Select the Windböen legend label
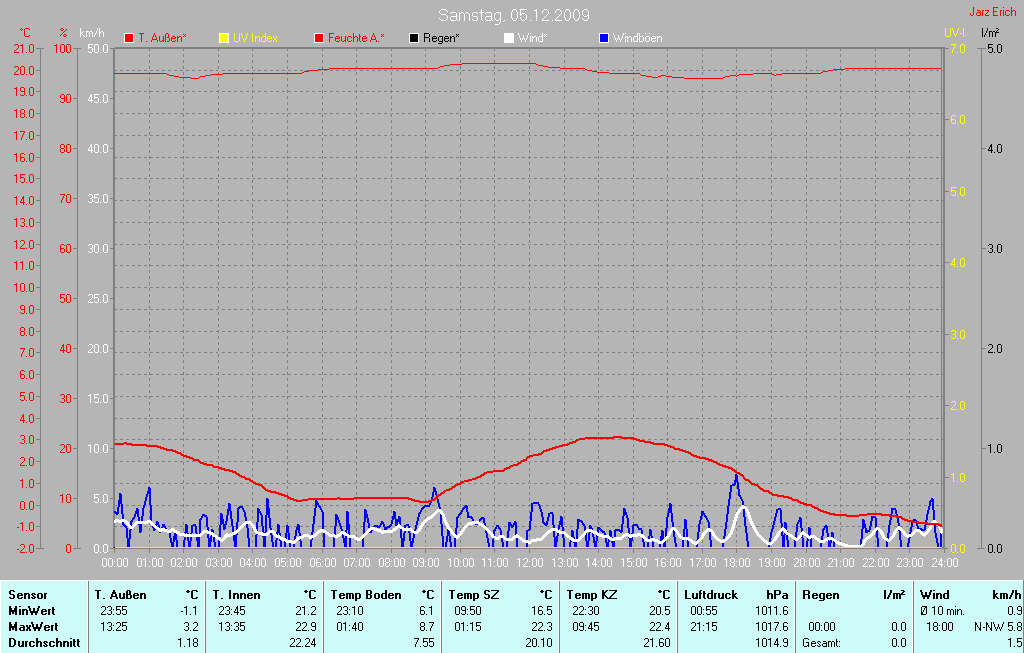This screenshot has width=1024, height=653. point(637,38)
